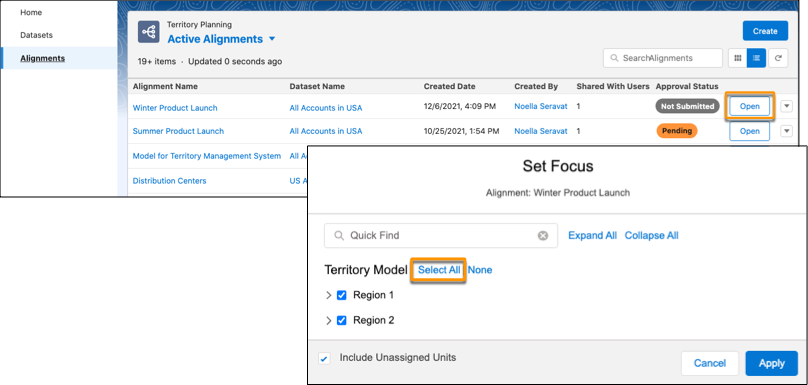
Task: Click the Dataset Name column header
Action: point(317,87)
